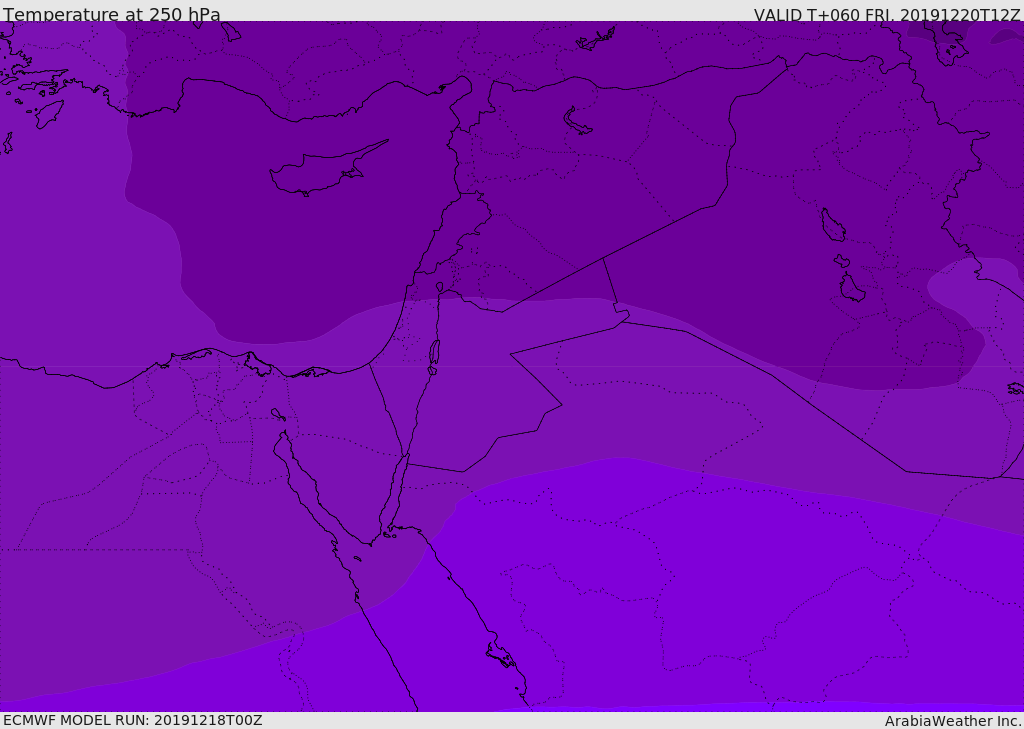Click the 'VALID T+060 FRI. 20191220T12Z' label
Viewport: 1024px width, 729px height.
[886, 15]
